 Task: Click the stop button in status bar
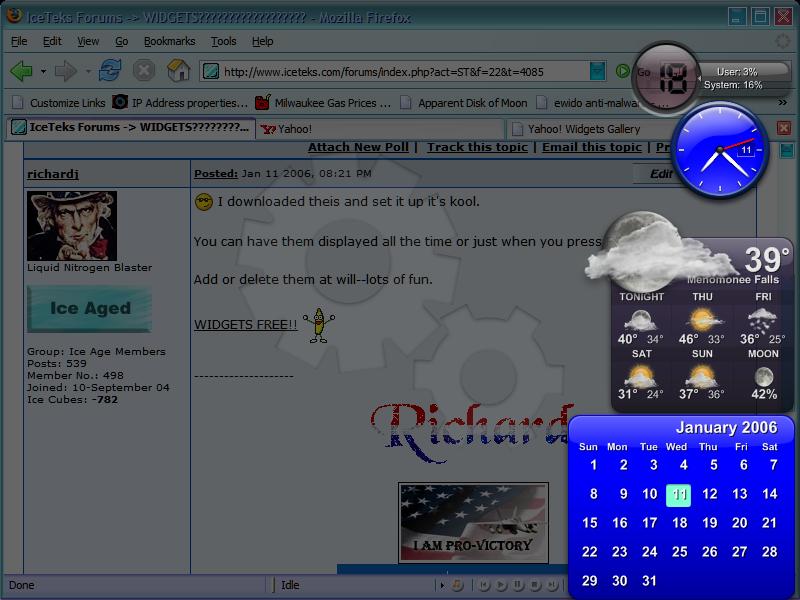pyautogui.click(x=535, y=585)
